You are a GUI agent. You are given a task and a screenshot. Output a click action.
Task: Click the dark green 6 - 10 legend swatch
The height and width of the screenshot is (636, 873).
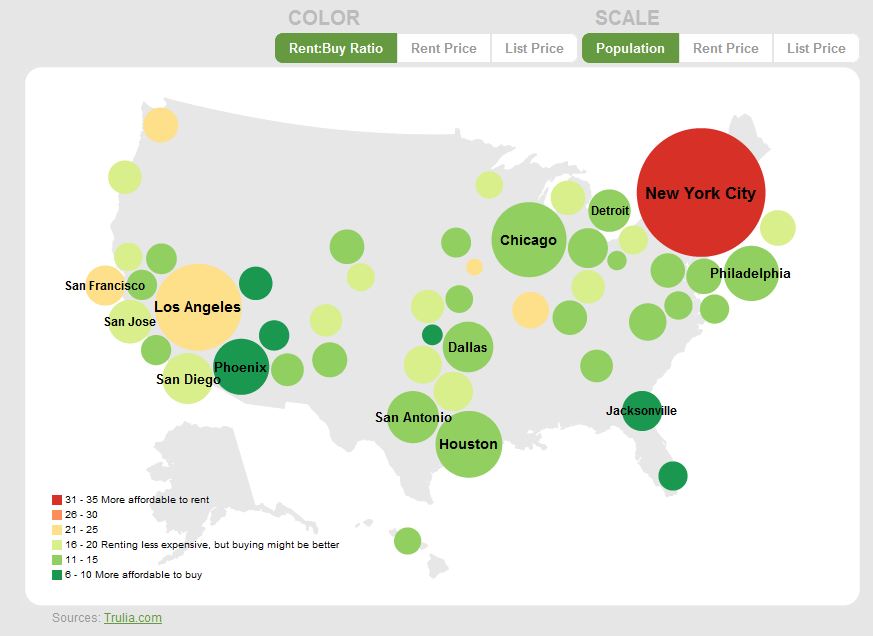click(x=57, y=575)
